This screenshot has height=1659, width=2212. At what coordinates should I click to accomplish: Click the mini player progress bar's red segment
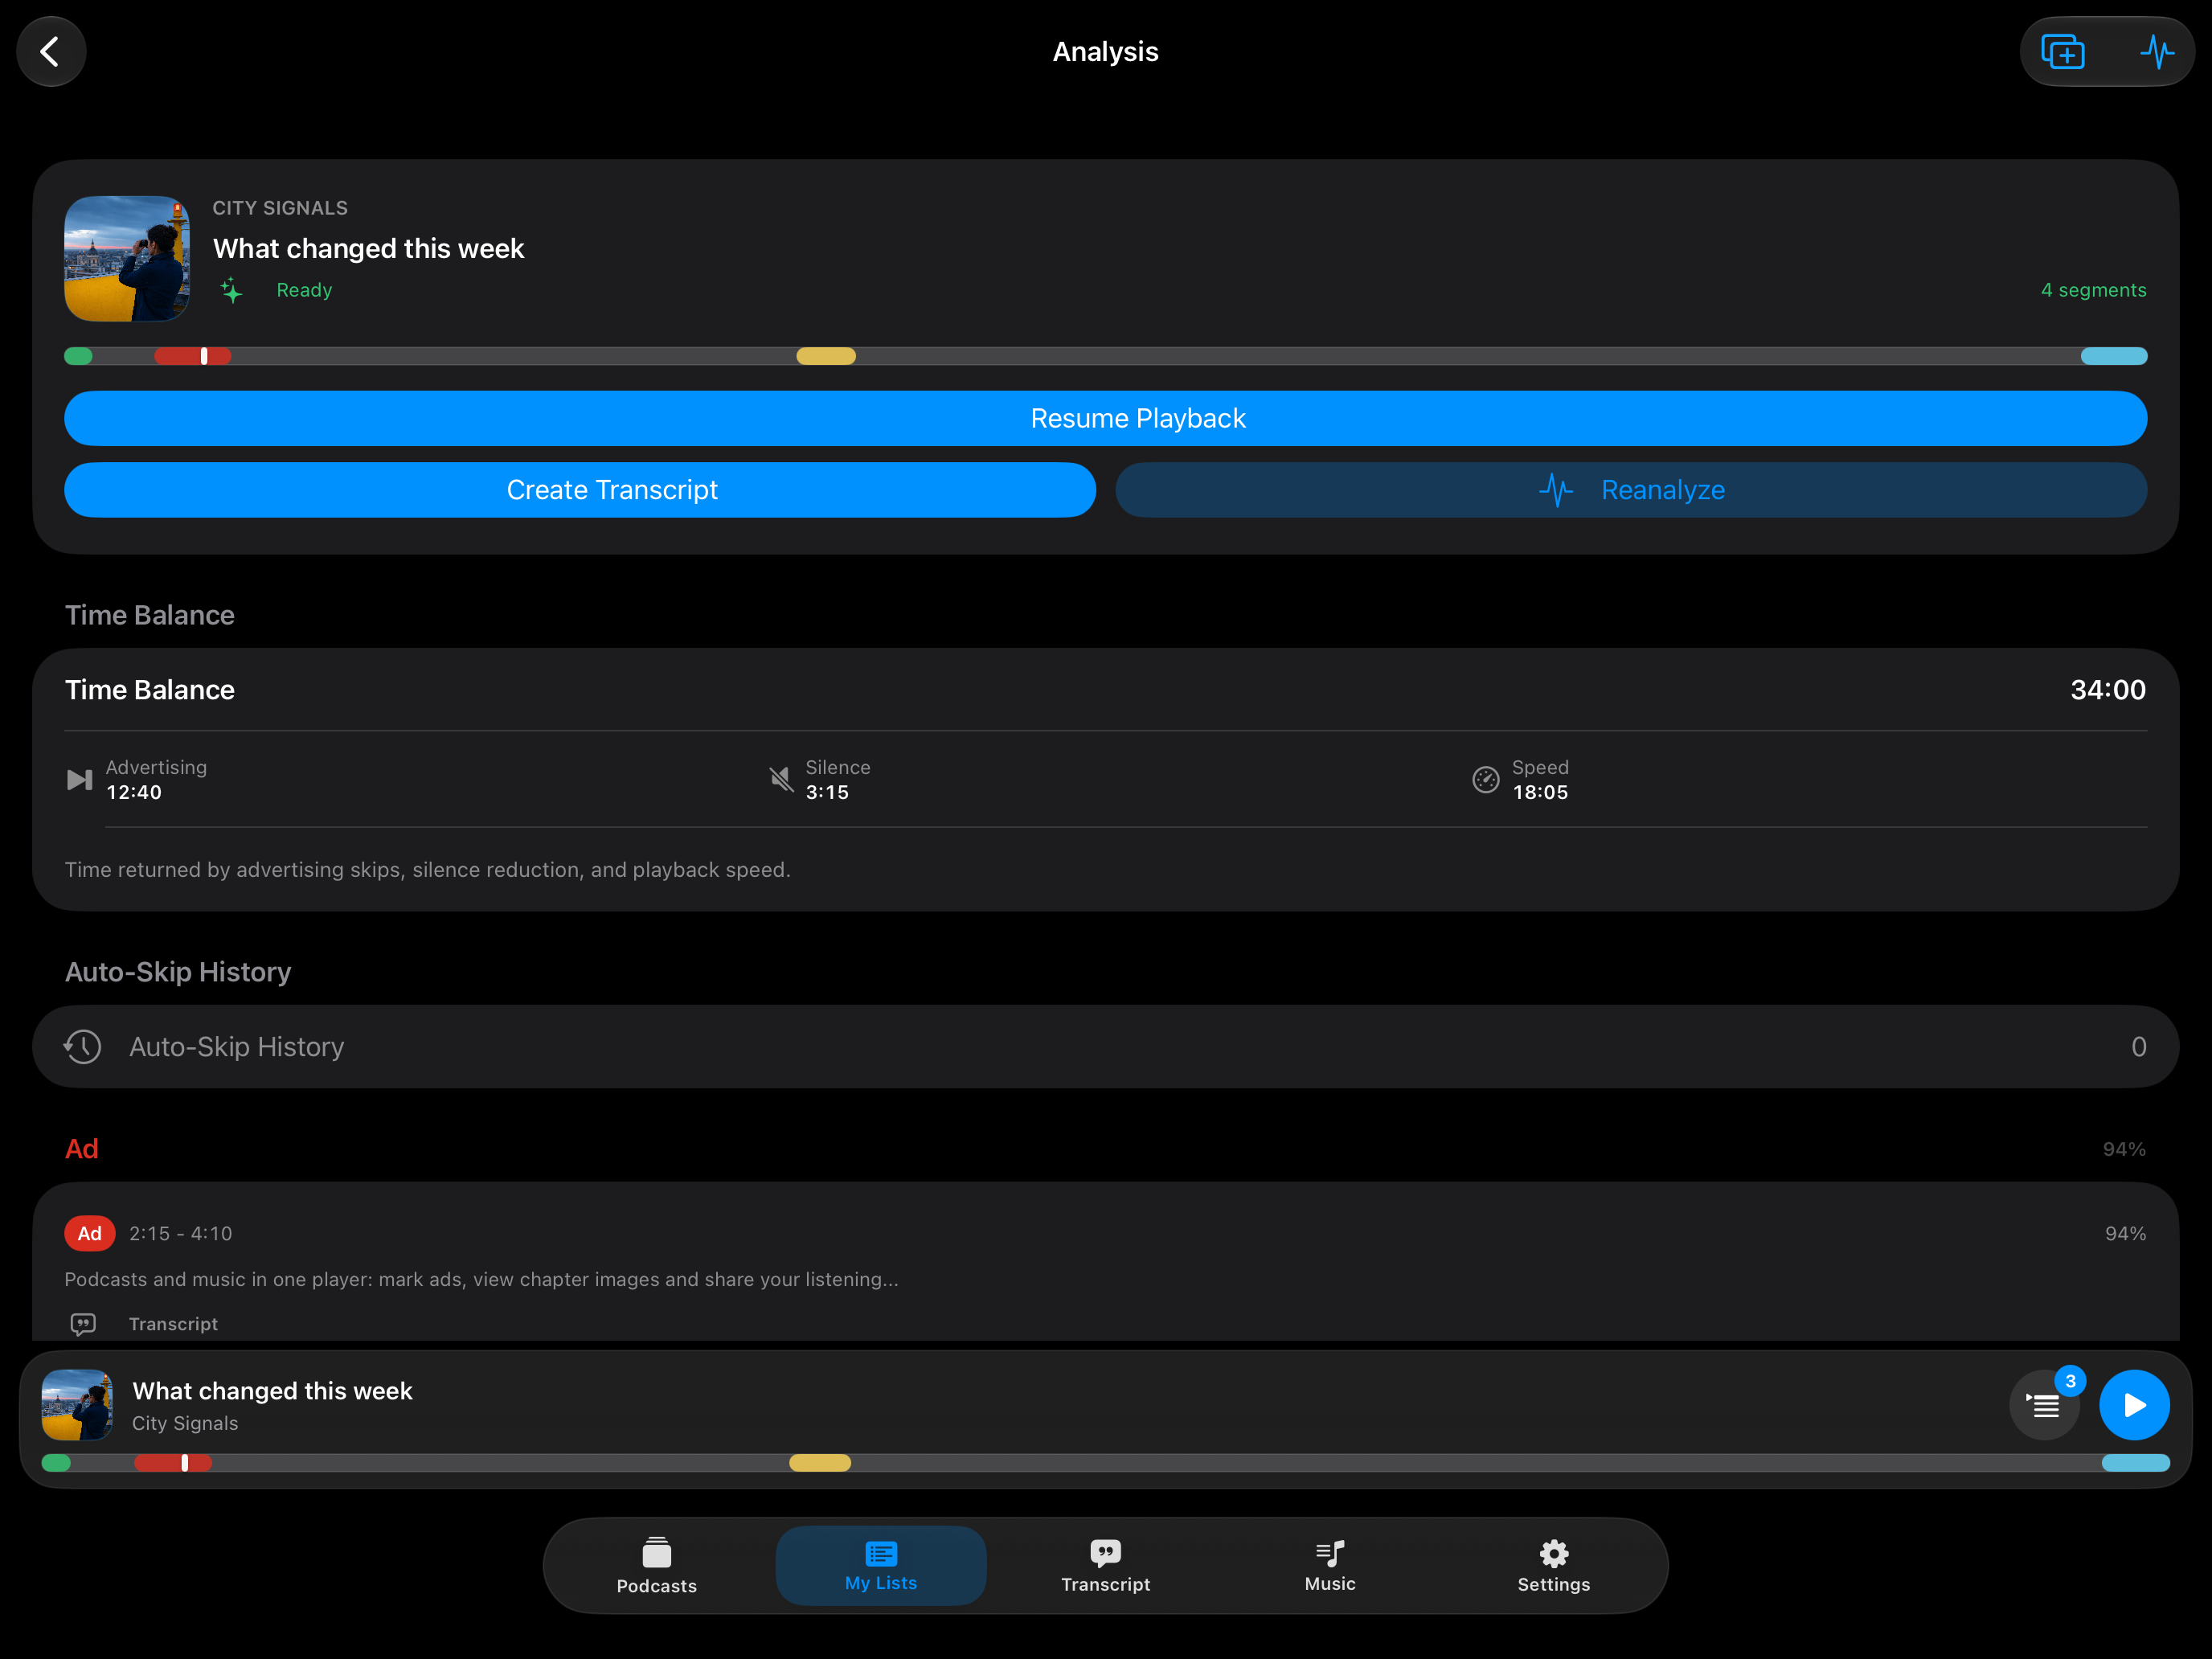point(173,1463)
